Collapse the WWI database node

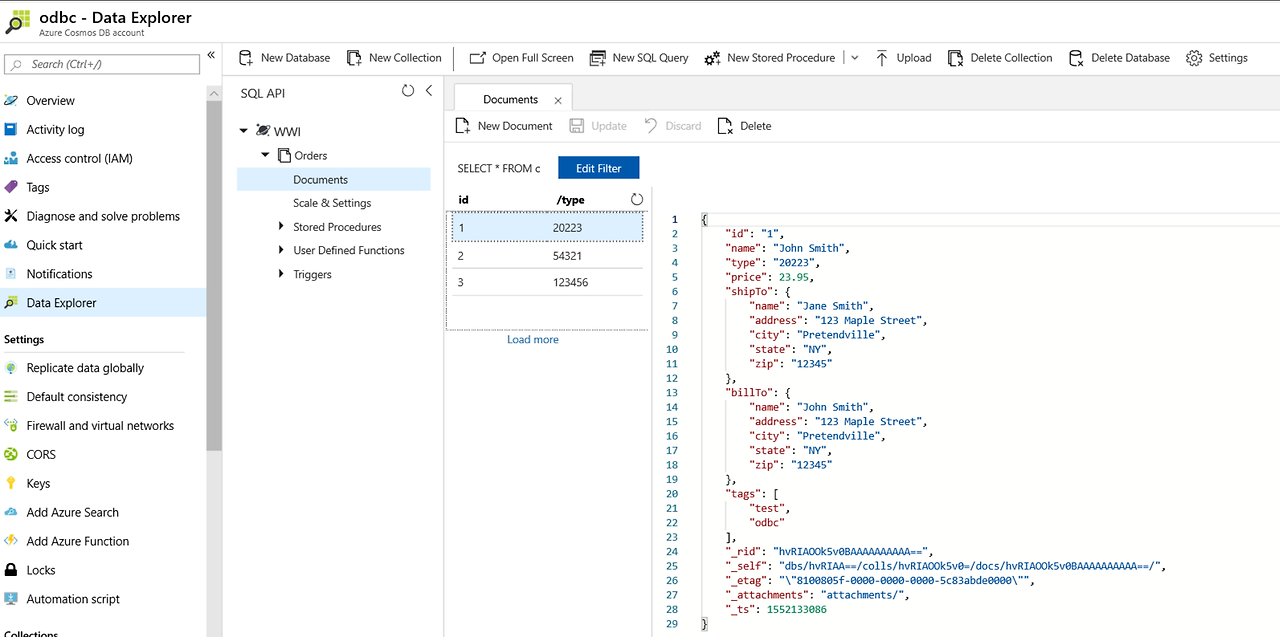coord(244,131)
